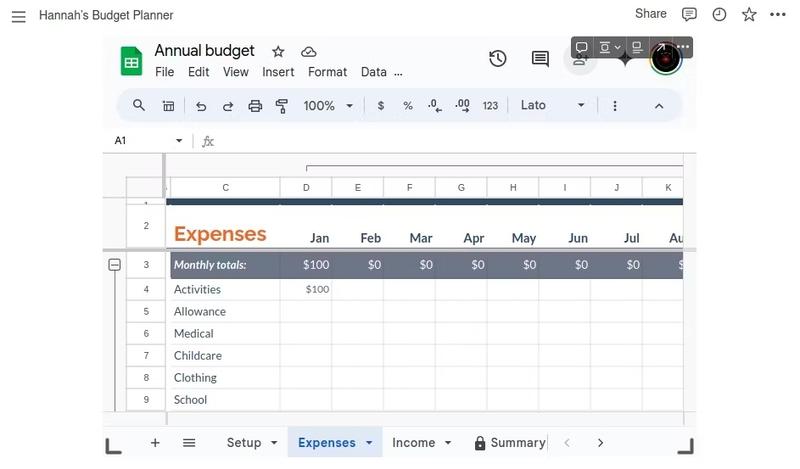Search the menus with magnifier icon
Viewport: 800px width, 469px height.
pos(139,105)
